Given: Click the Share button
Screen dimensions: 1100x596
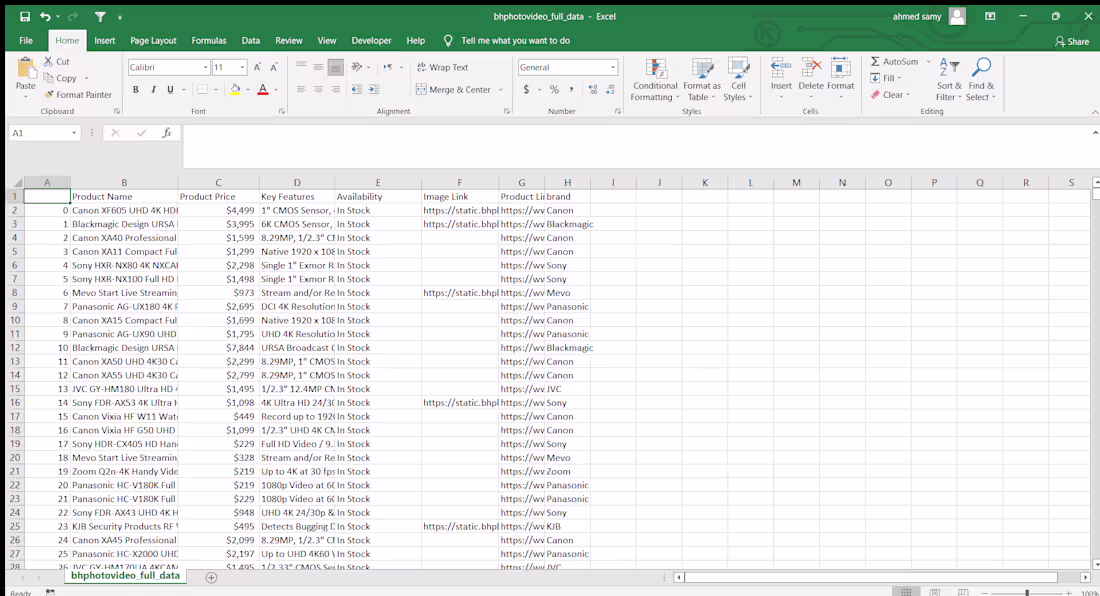Looking at the screenshot, I should point(1073,41).
